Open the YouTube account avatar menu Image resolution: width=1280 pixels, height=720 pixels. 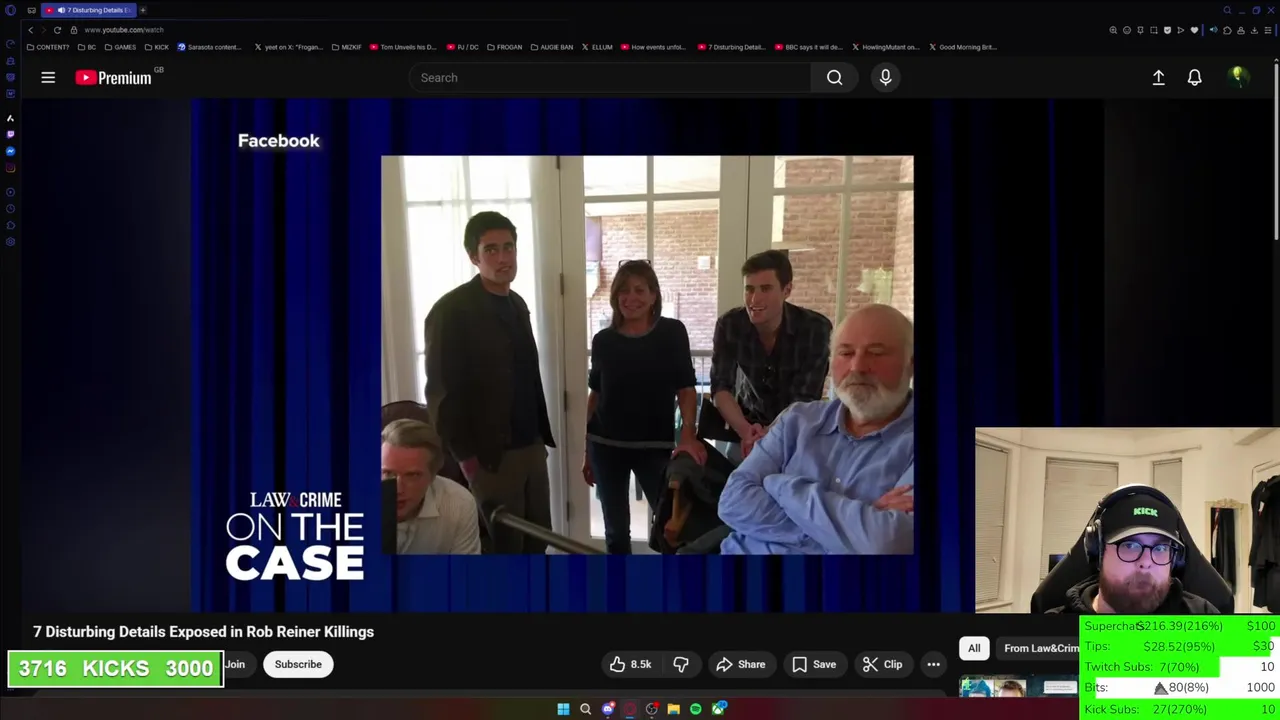[x=1237, y=77]
